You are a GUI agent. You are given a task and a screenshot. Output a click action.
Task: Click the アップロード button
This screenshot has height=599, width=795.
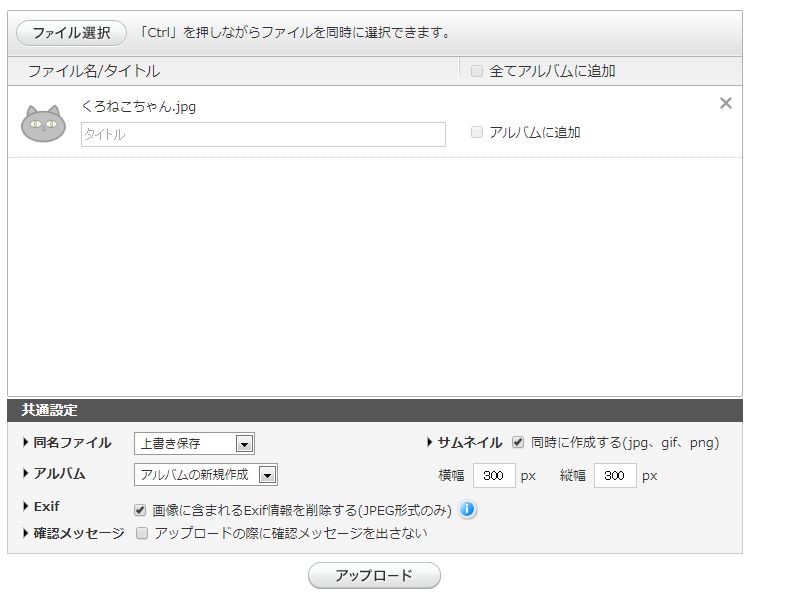click(x=374, y=575)
